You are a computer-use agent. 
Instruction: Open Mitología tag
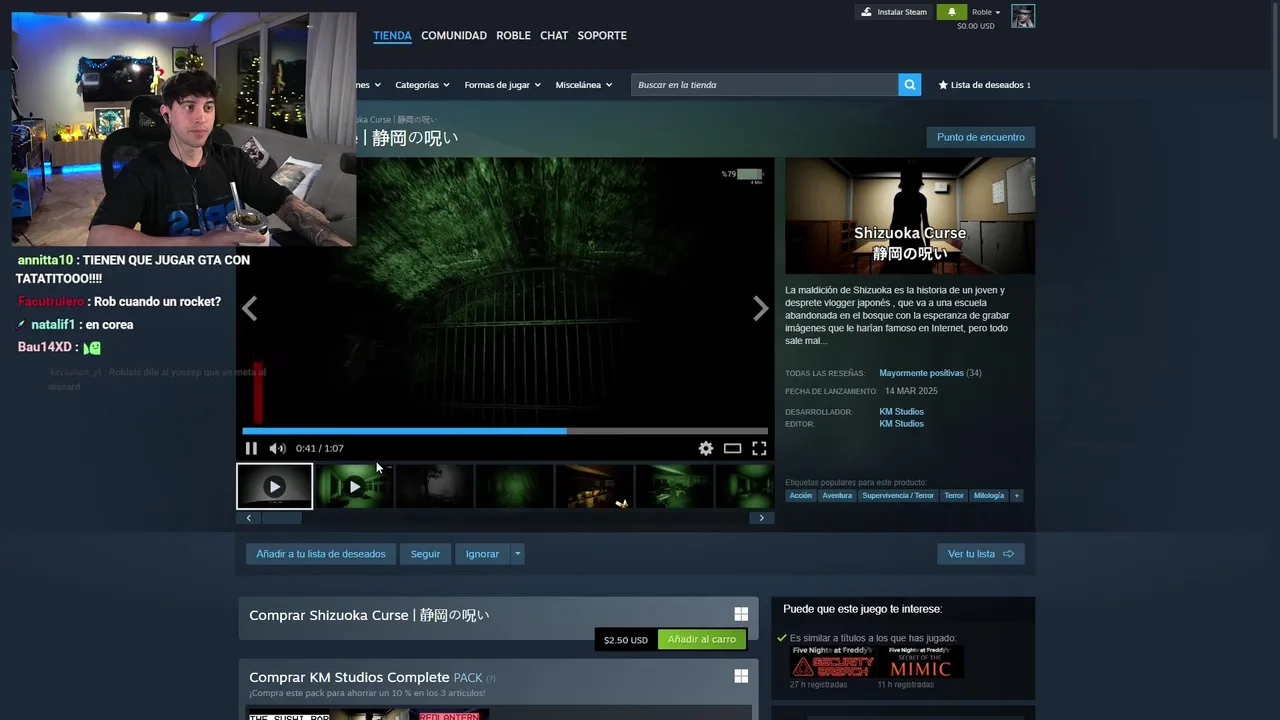point(988,496)
